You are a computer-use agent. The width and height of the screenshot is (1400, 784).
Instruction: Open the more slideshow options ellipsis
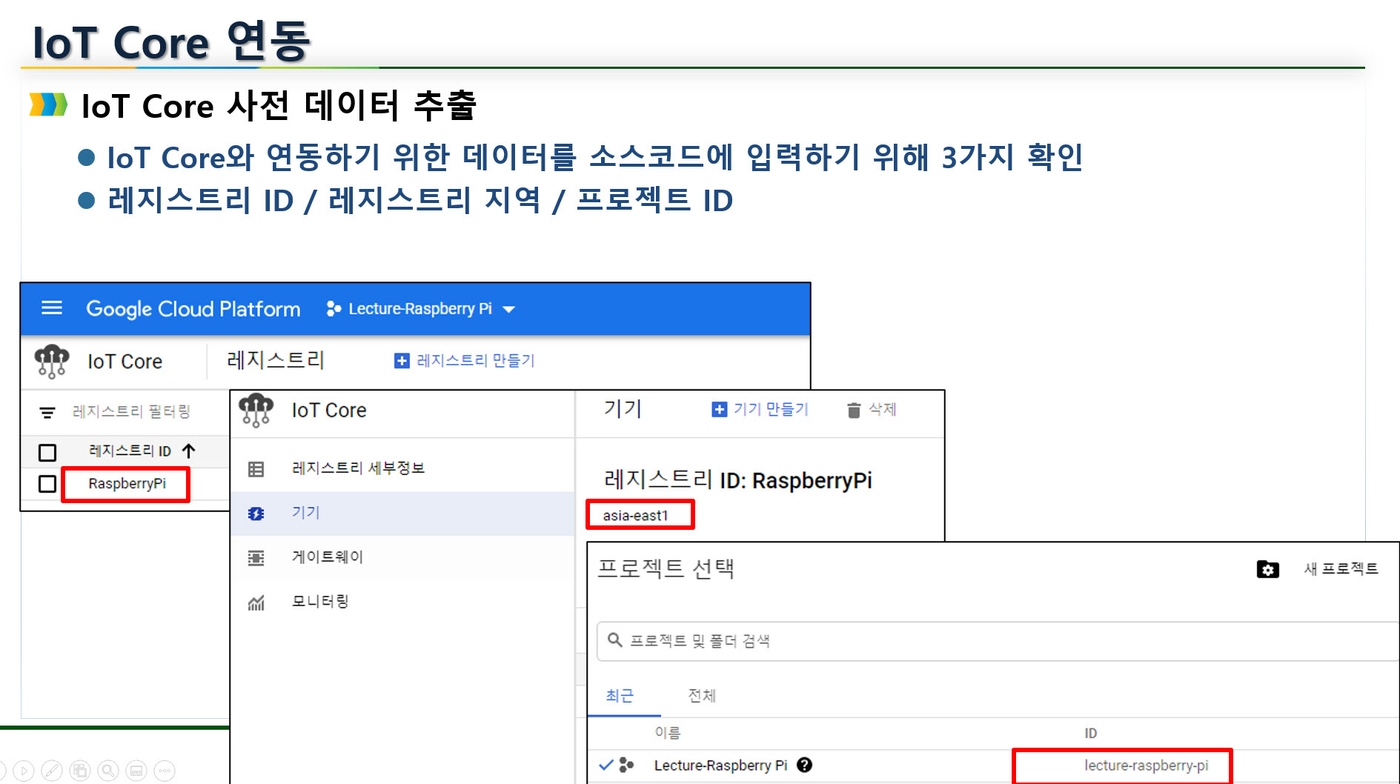click(166, 771)
